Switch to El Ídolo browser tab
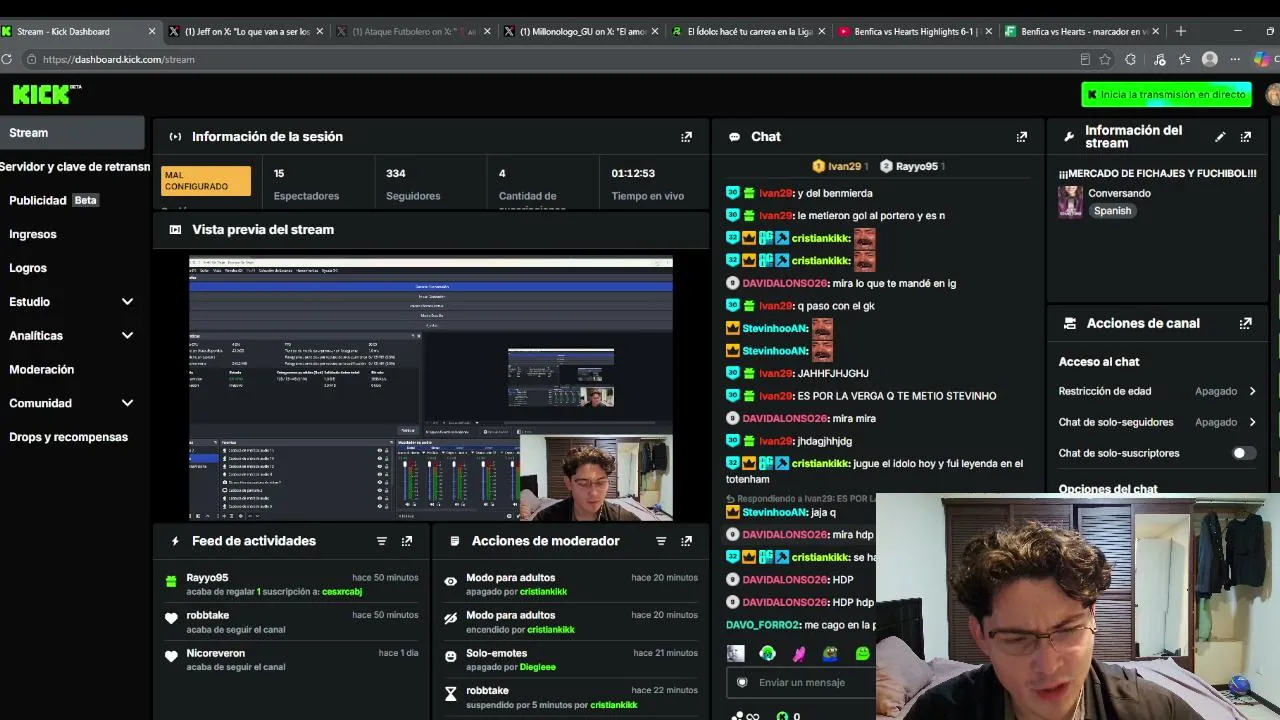 pyautogui.click(x=747, y=31)
